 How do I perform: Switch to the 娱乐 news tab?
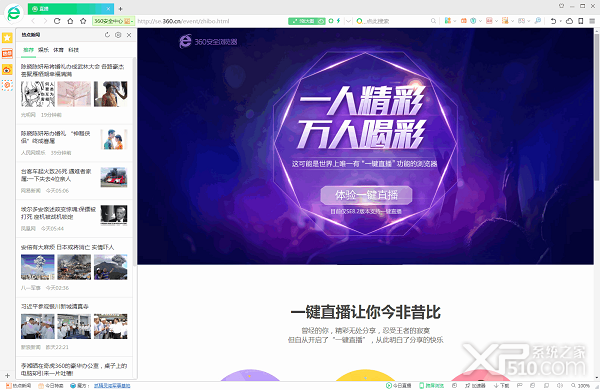tap(43, 50)
